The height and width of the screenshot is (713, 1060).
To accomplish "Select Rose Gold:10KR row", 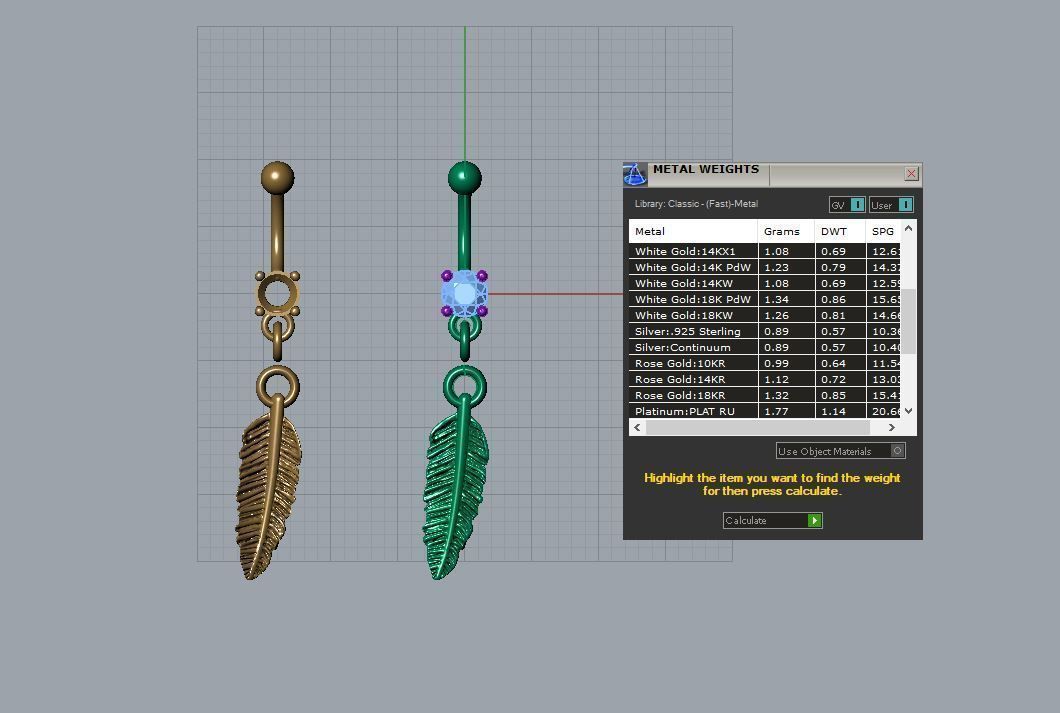I will click(765, 363).
